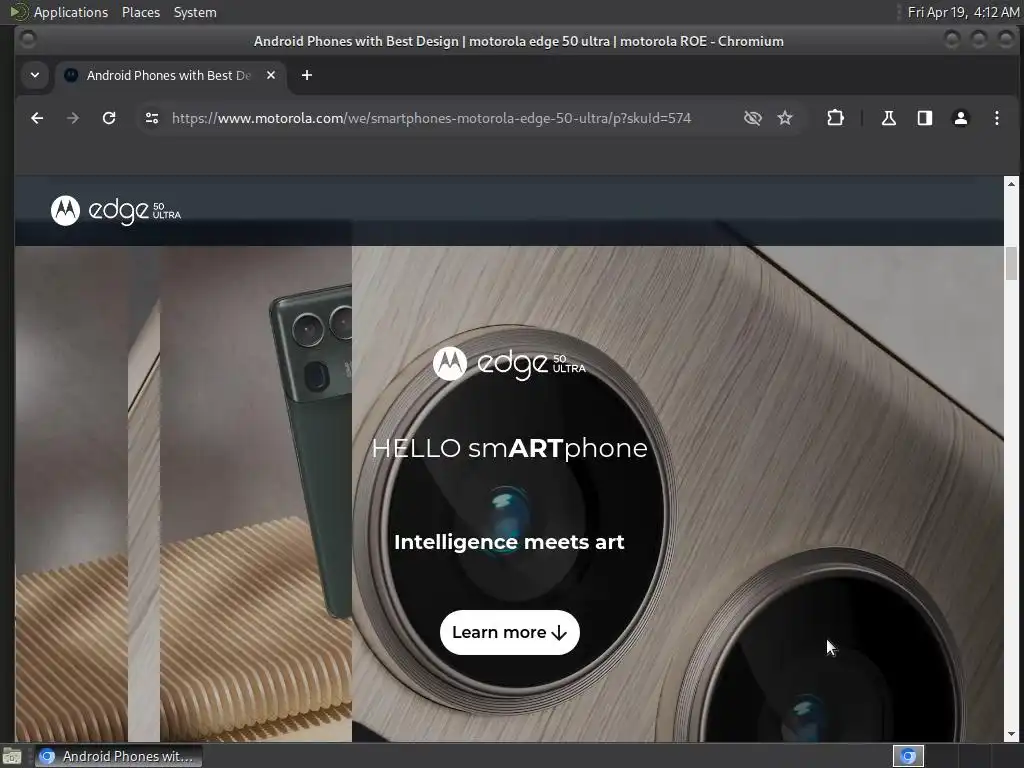Click the page scrollbar down arrow

point(1011,734)
